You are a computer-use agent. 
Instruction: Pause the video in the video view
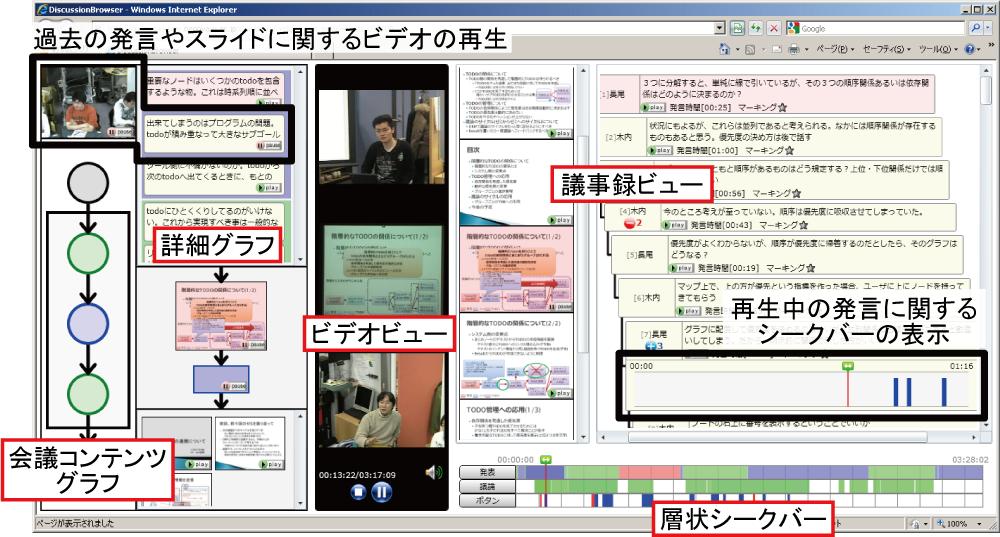point(381,492)
